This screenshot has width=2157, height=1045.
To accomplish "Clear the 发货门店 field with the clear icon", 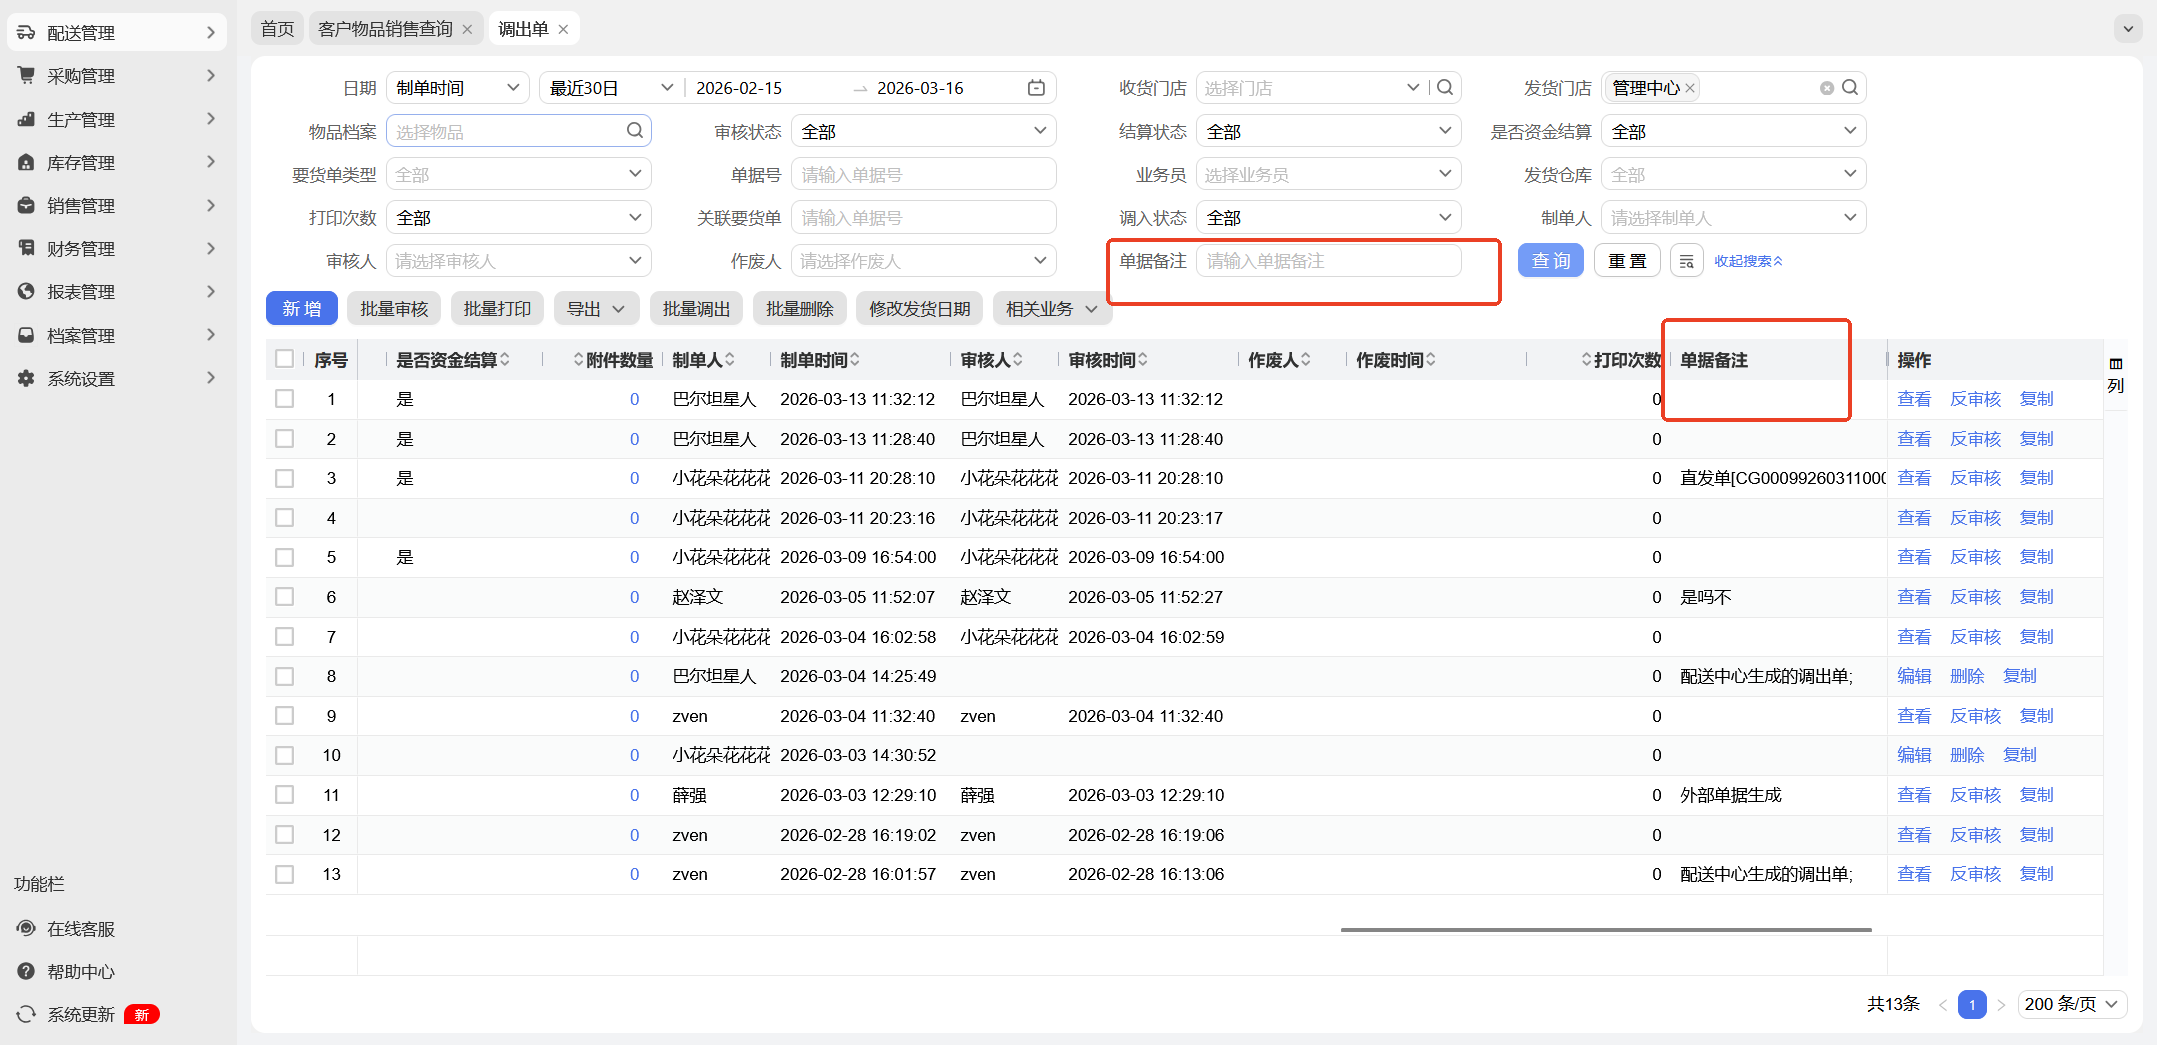I will click(1826, 88).
